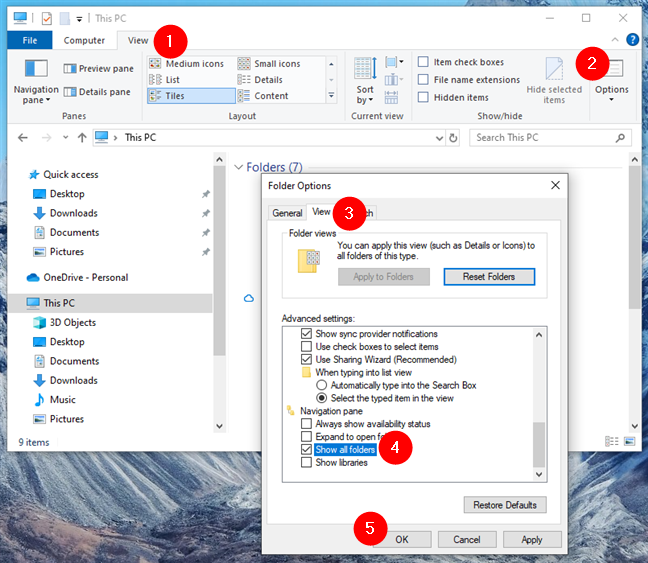Select Automatically type into the Search Box
The image size is (648, 563).
coord(322,385)
